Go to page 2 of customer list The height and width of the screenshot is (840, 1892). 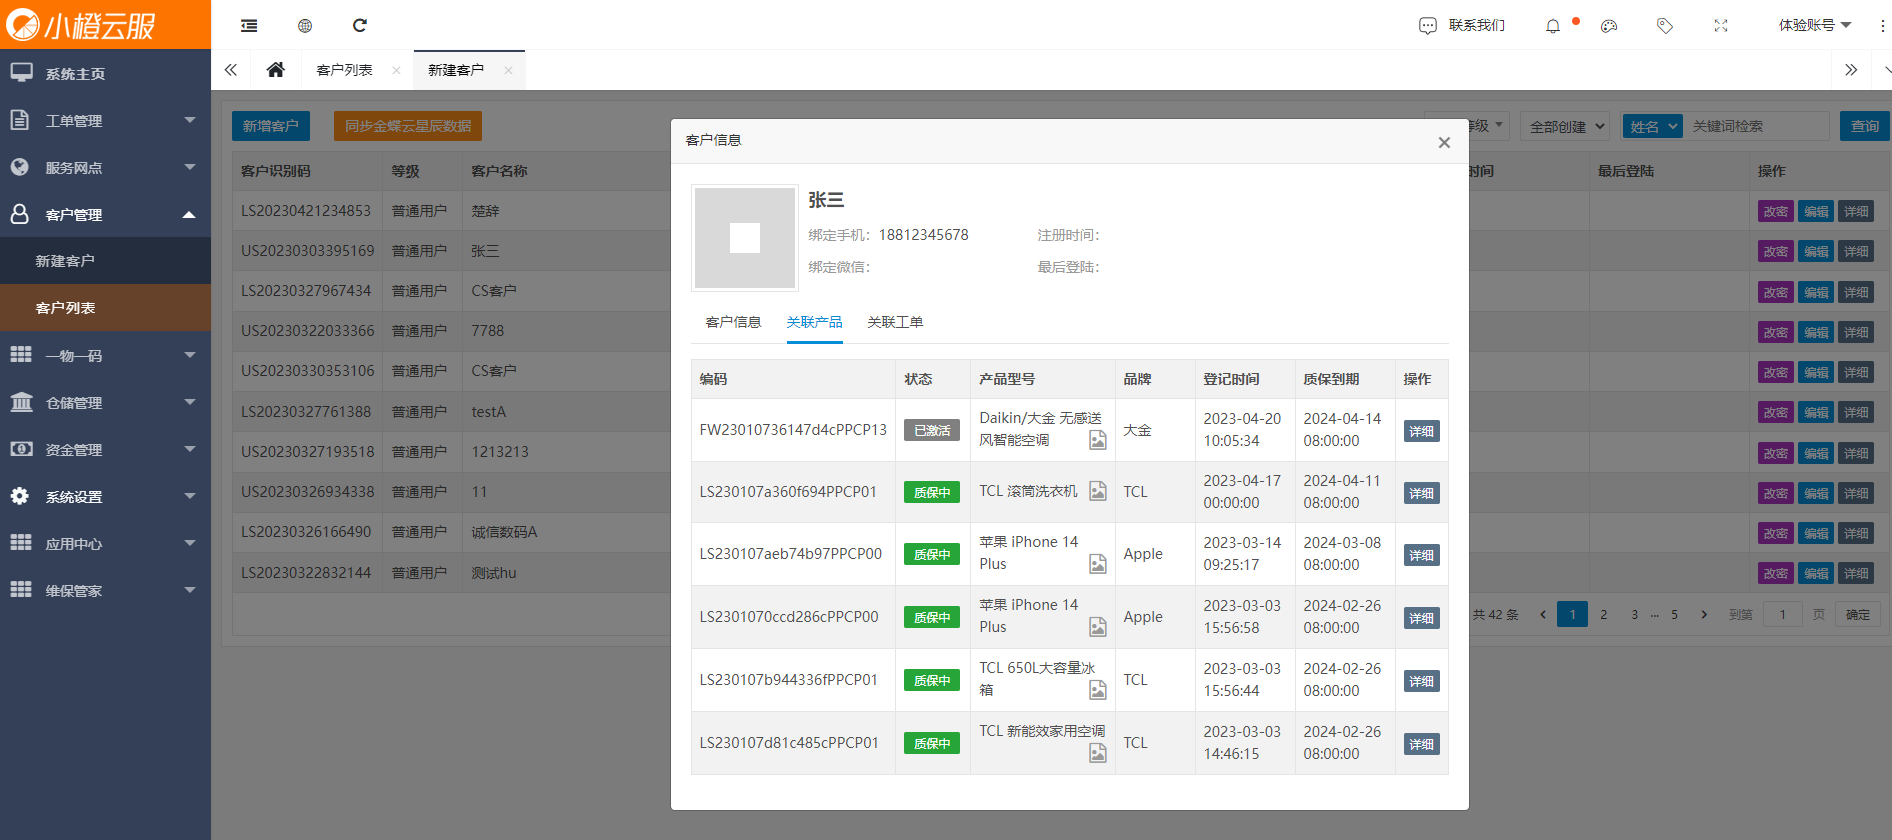[1604, 614]
